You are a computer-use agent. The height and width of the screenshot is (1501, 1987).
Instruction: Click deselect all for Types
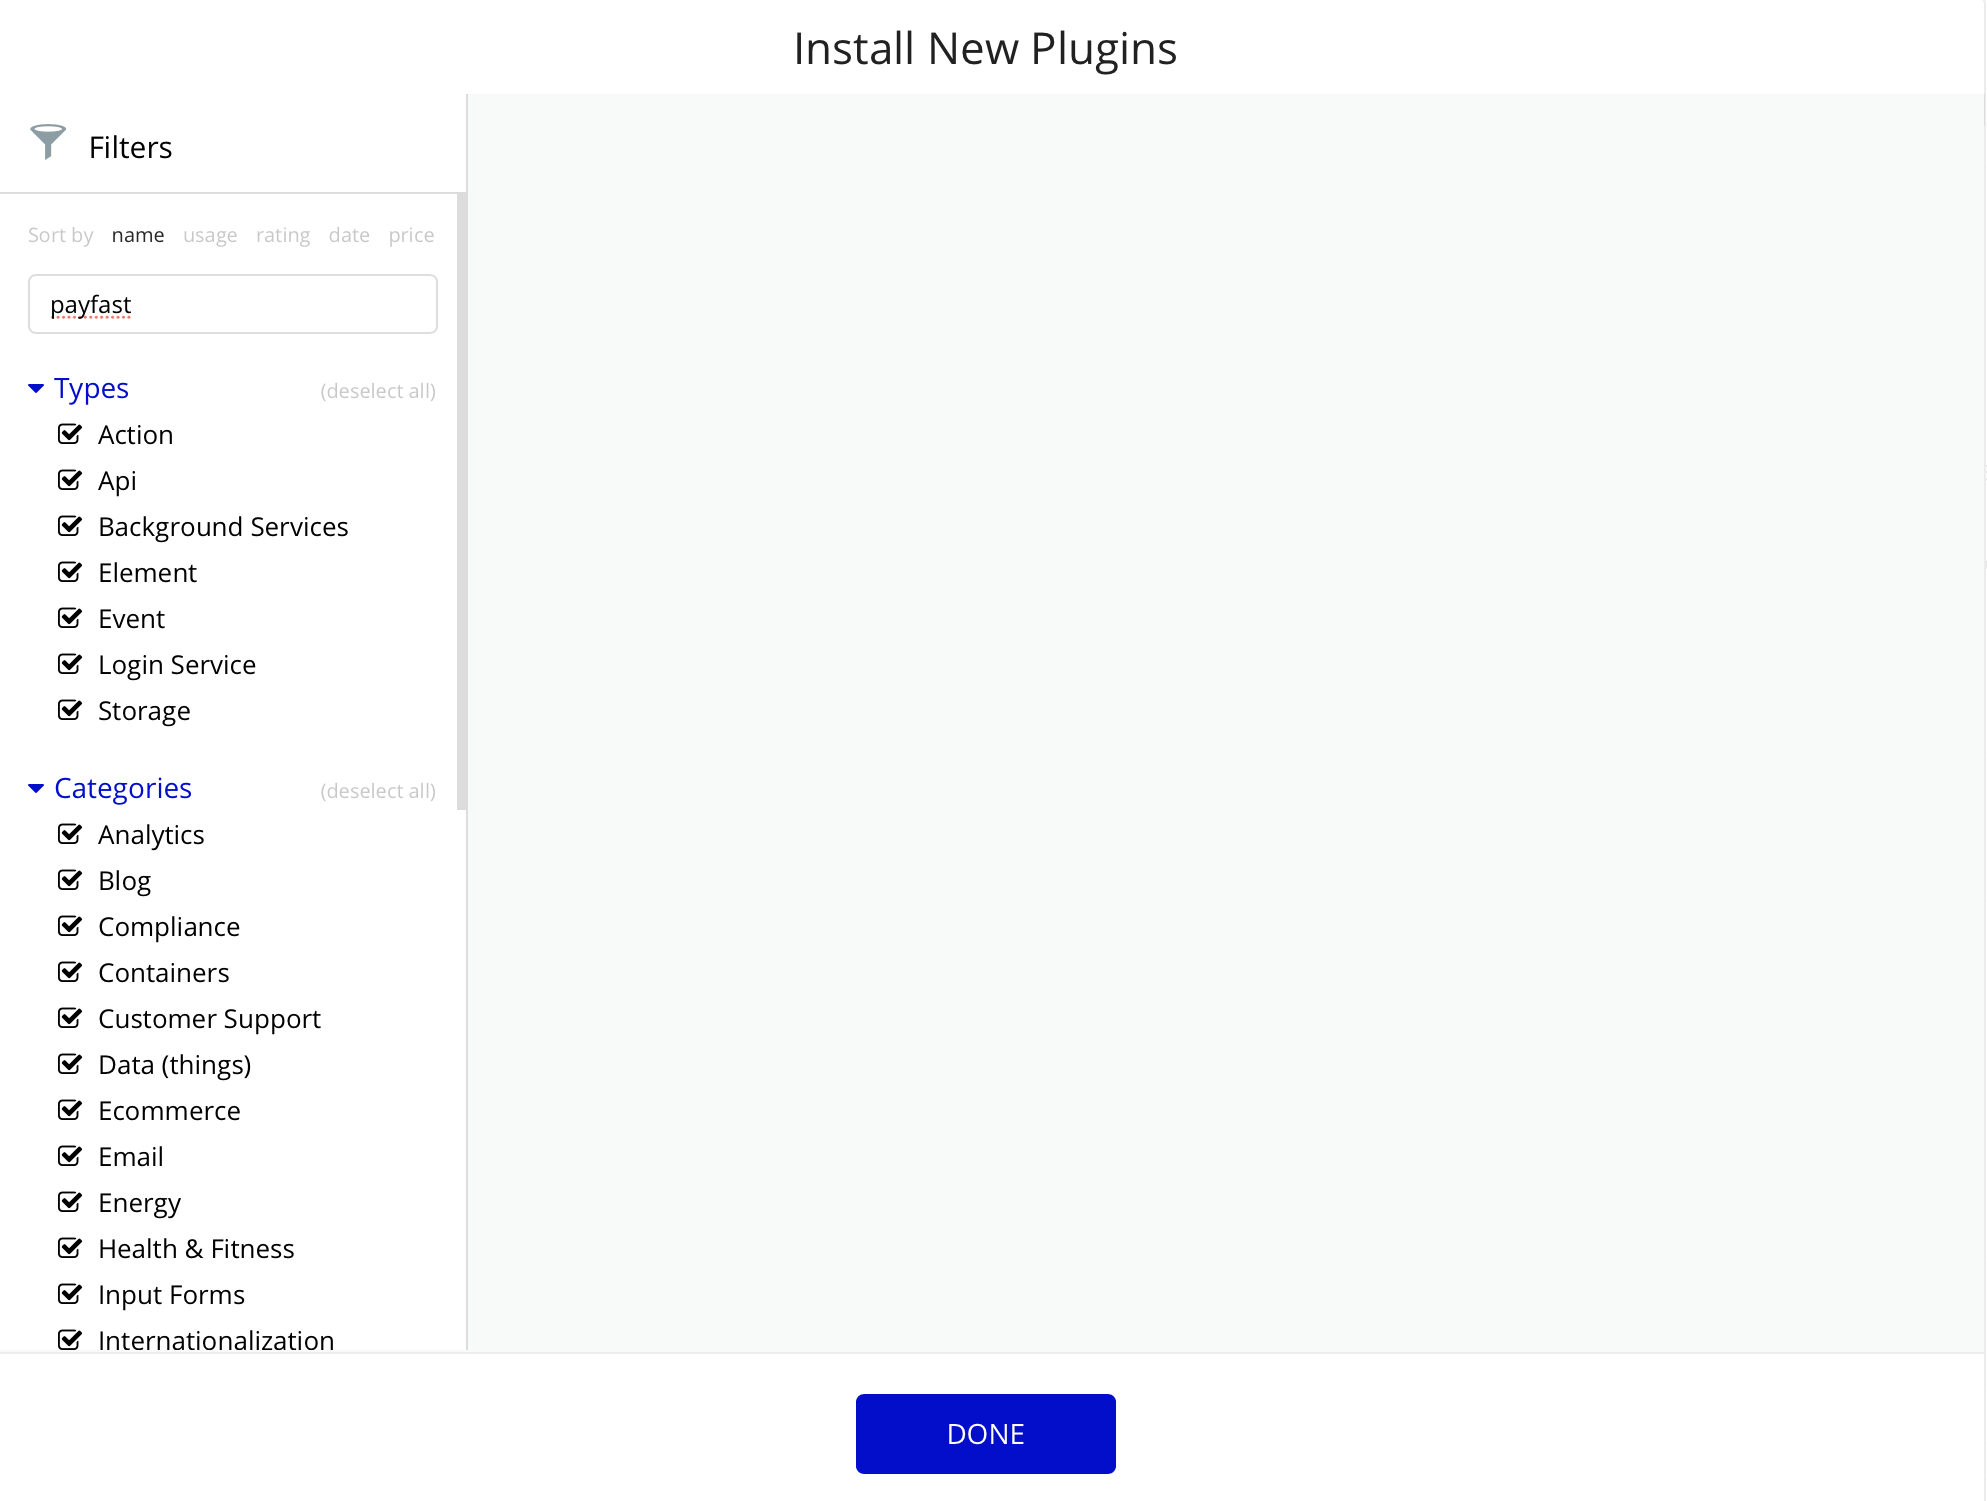378,391
